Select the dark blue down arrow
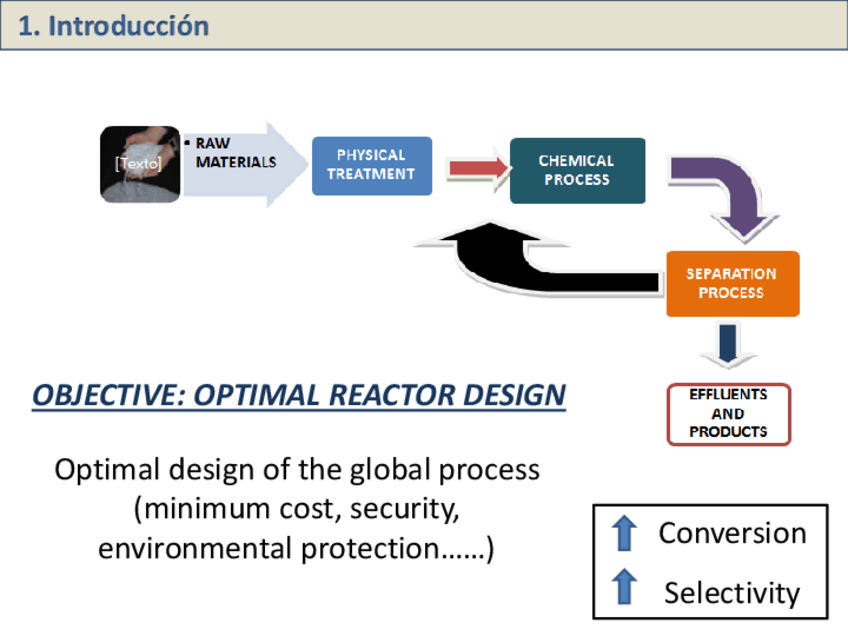848x636 pixels. [728, 345]
